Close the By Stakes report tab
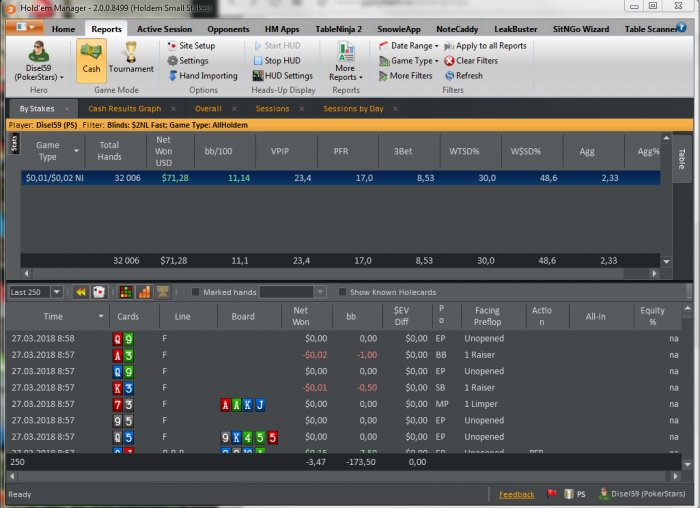The height and width of the screenshot is (508, 700). tap(67, 109)
